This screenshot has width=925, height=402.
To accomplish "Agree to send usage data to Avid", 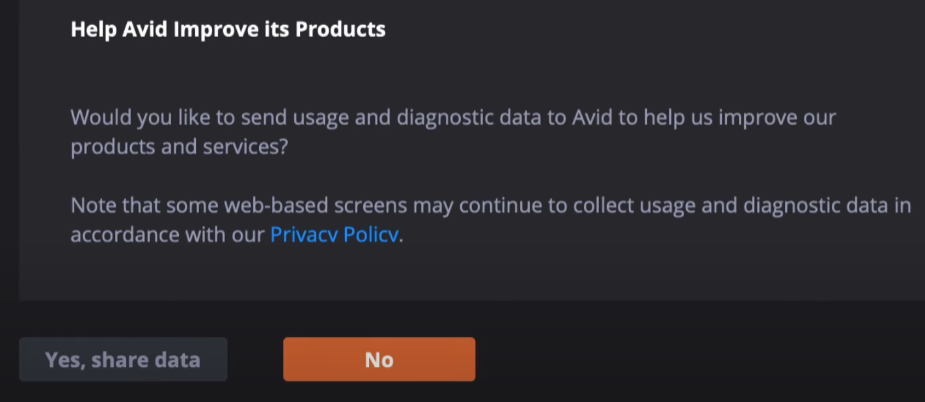I will pyautogui.click(x=123, y=360).
